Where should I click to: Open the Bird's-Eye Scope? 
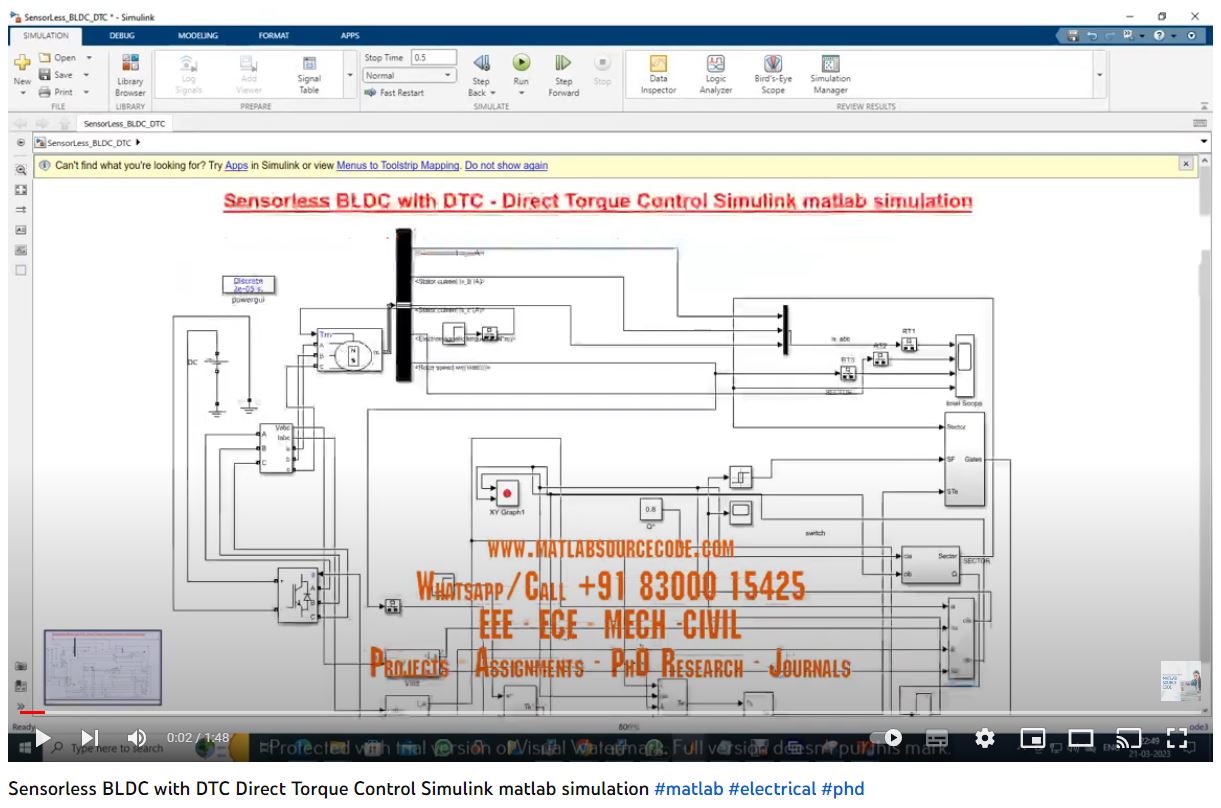pyautogui.click(x=773, y=73)
